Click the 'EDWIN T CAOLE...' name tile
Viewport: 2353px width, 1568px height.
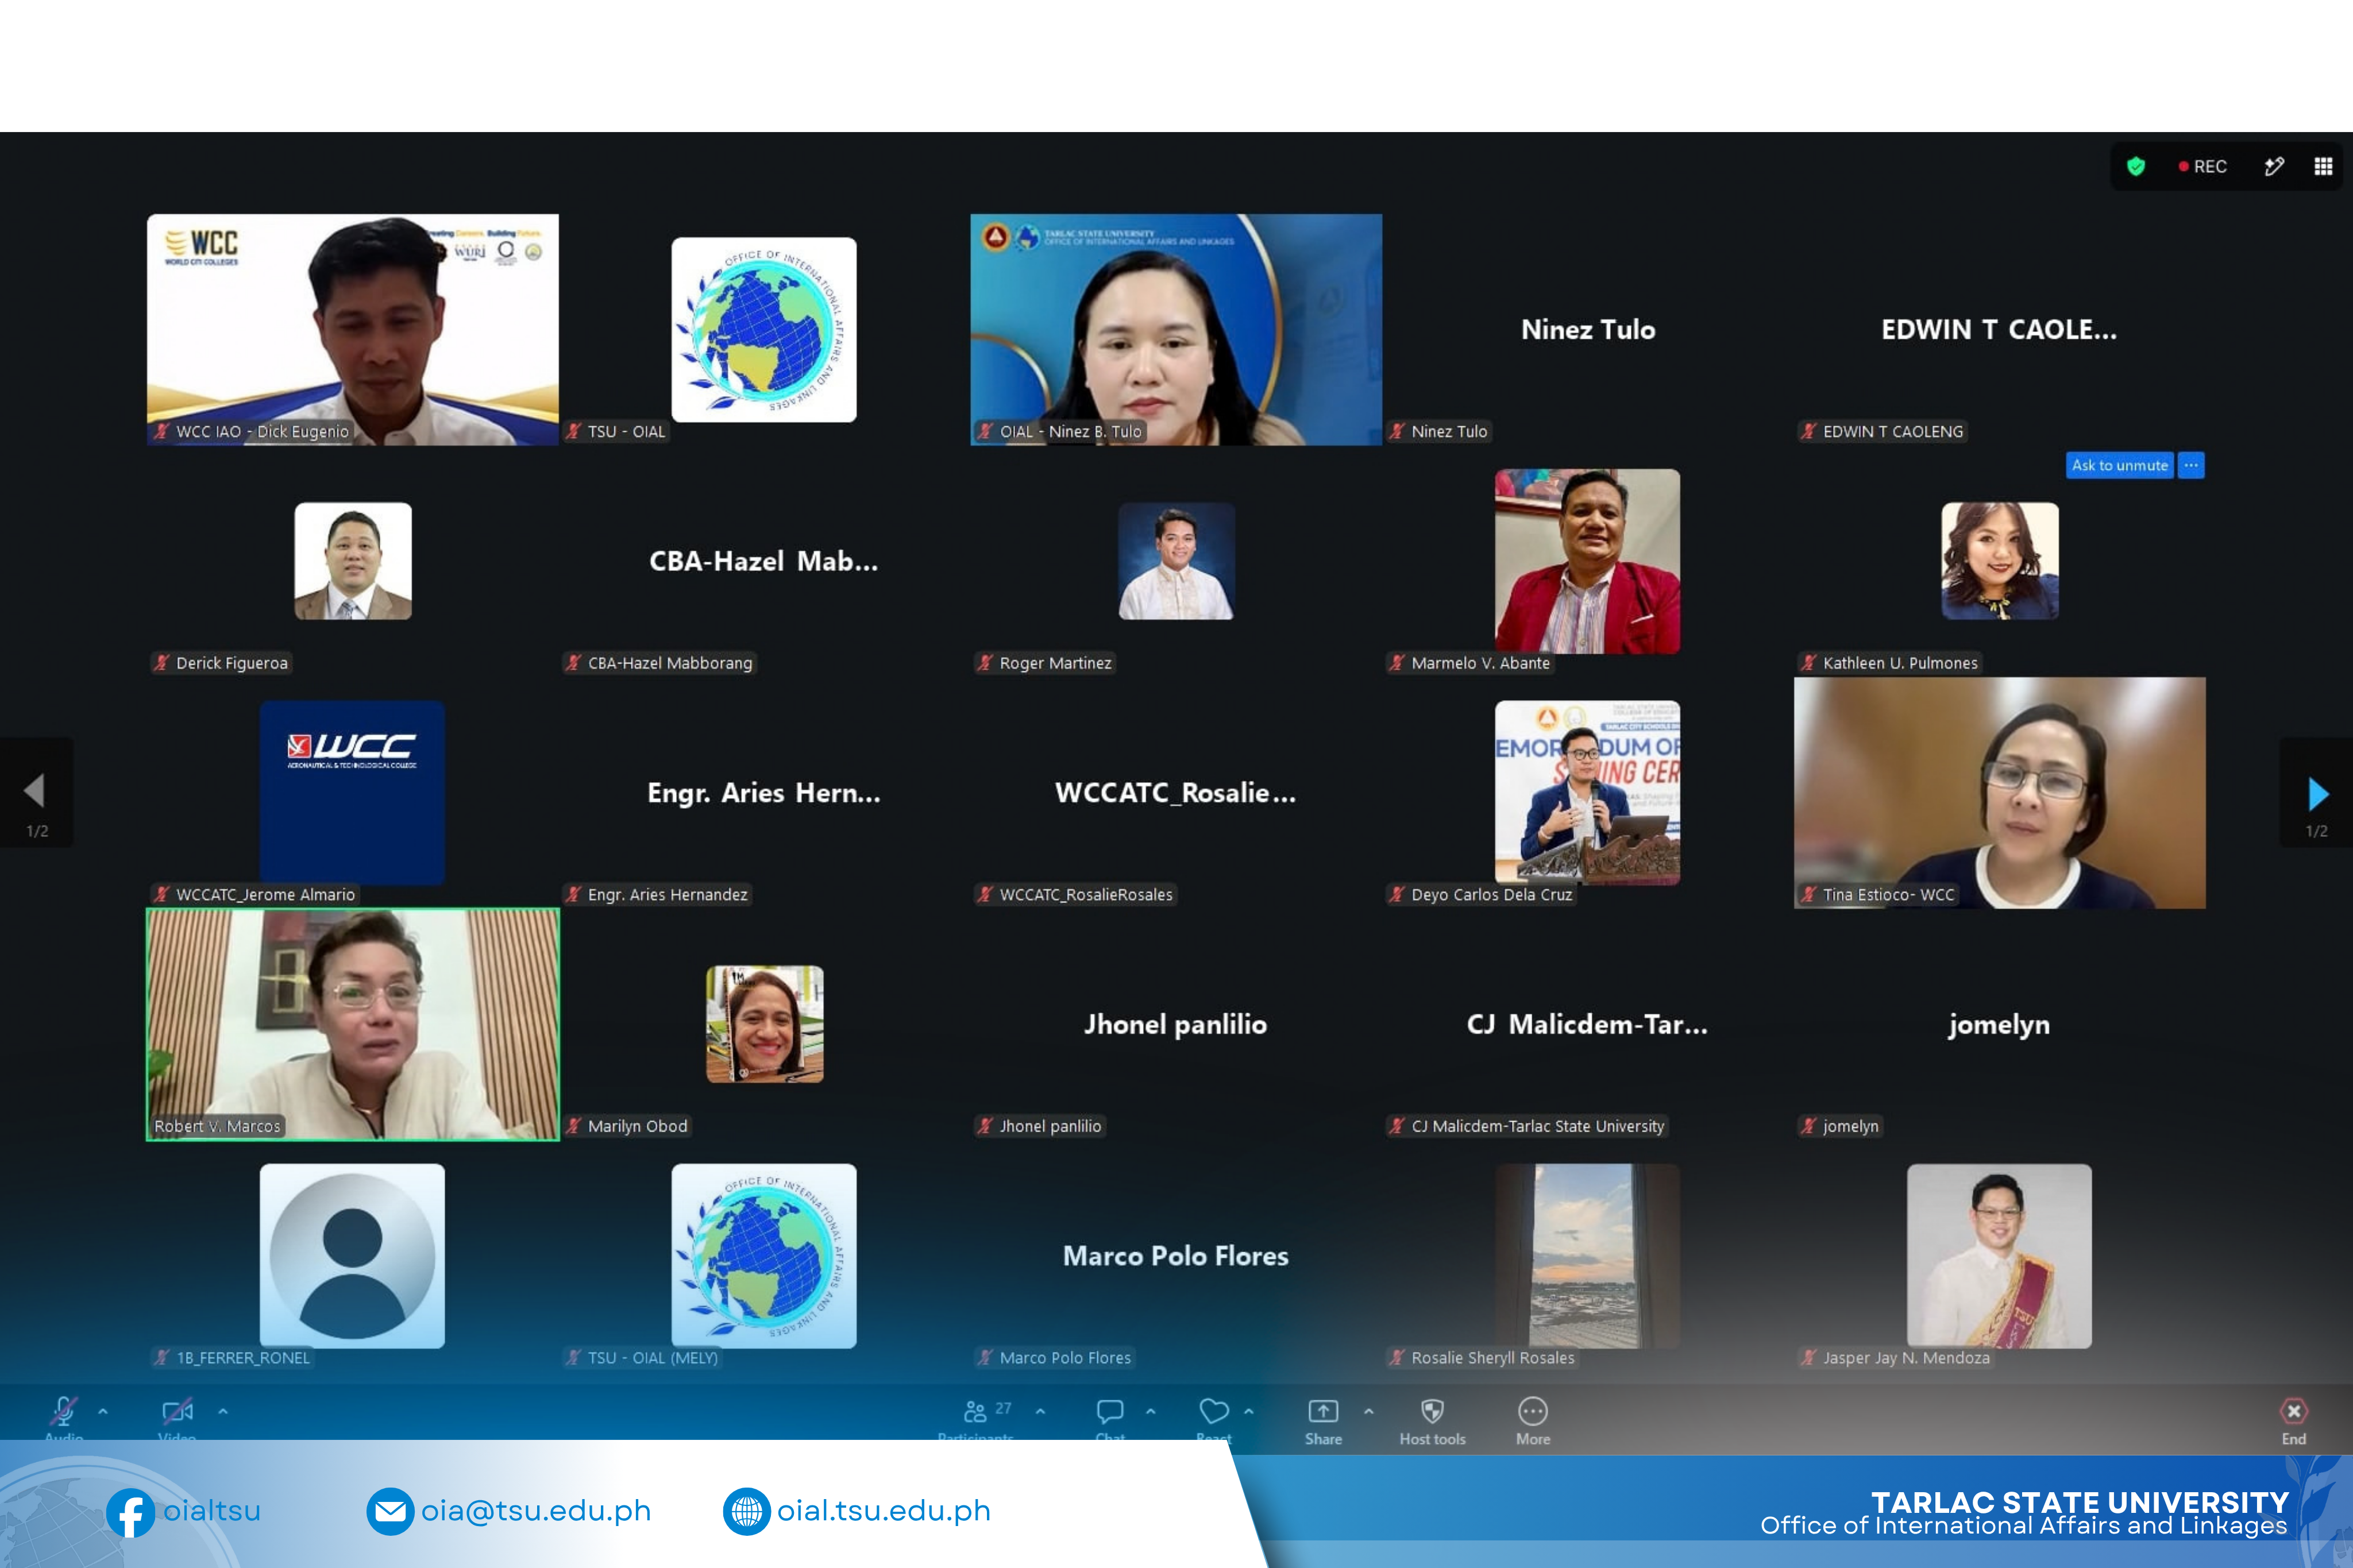(2000, 329)
